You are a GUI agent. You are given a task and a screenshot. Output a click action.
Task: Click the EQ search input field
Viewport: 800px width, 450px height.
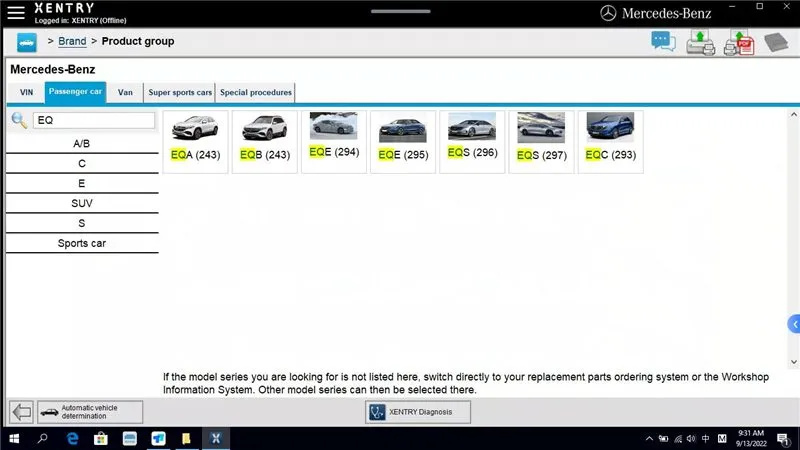click(94, 120)
